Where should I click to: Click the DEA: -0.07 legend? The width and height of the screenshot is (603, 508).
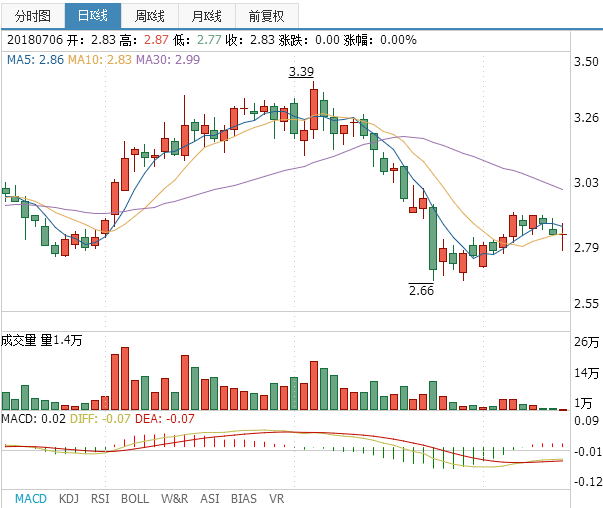point(165,418)
